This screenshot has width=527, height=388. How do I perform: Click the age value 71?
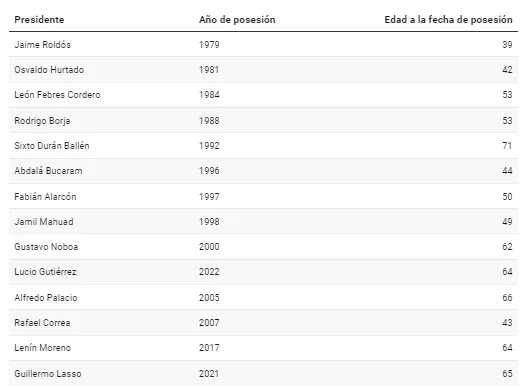[507, 146]
